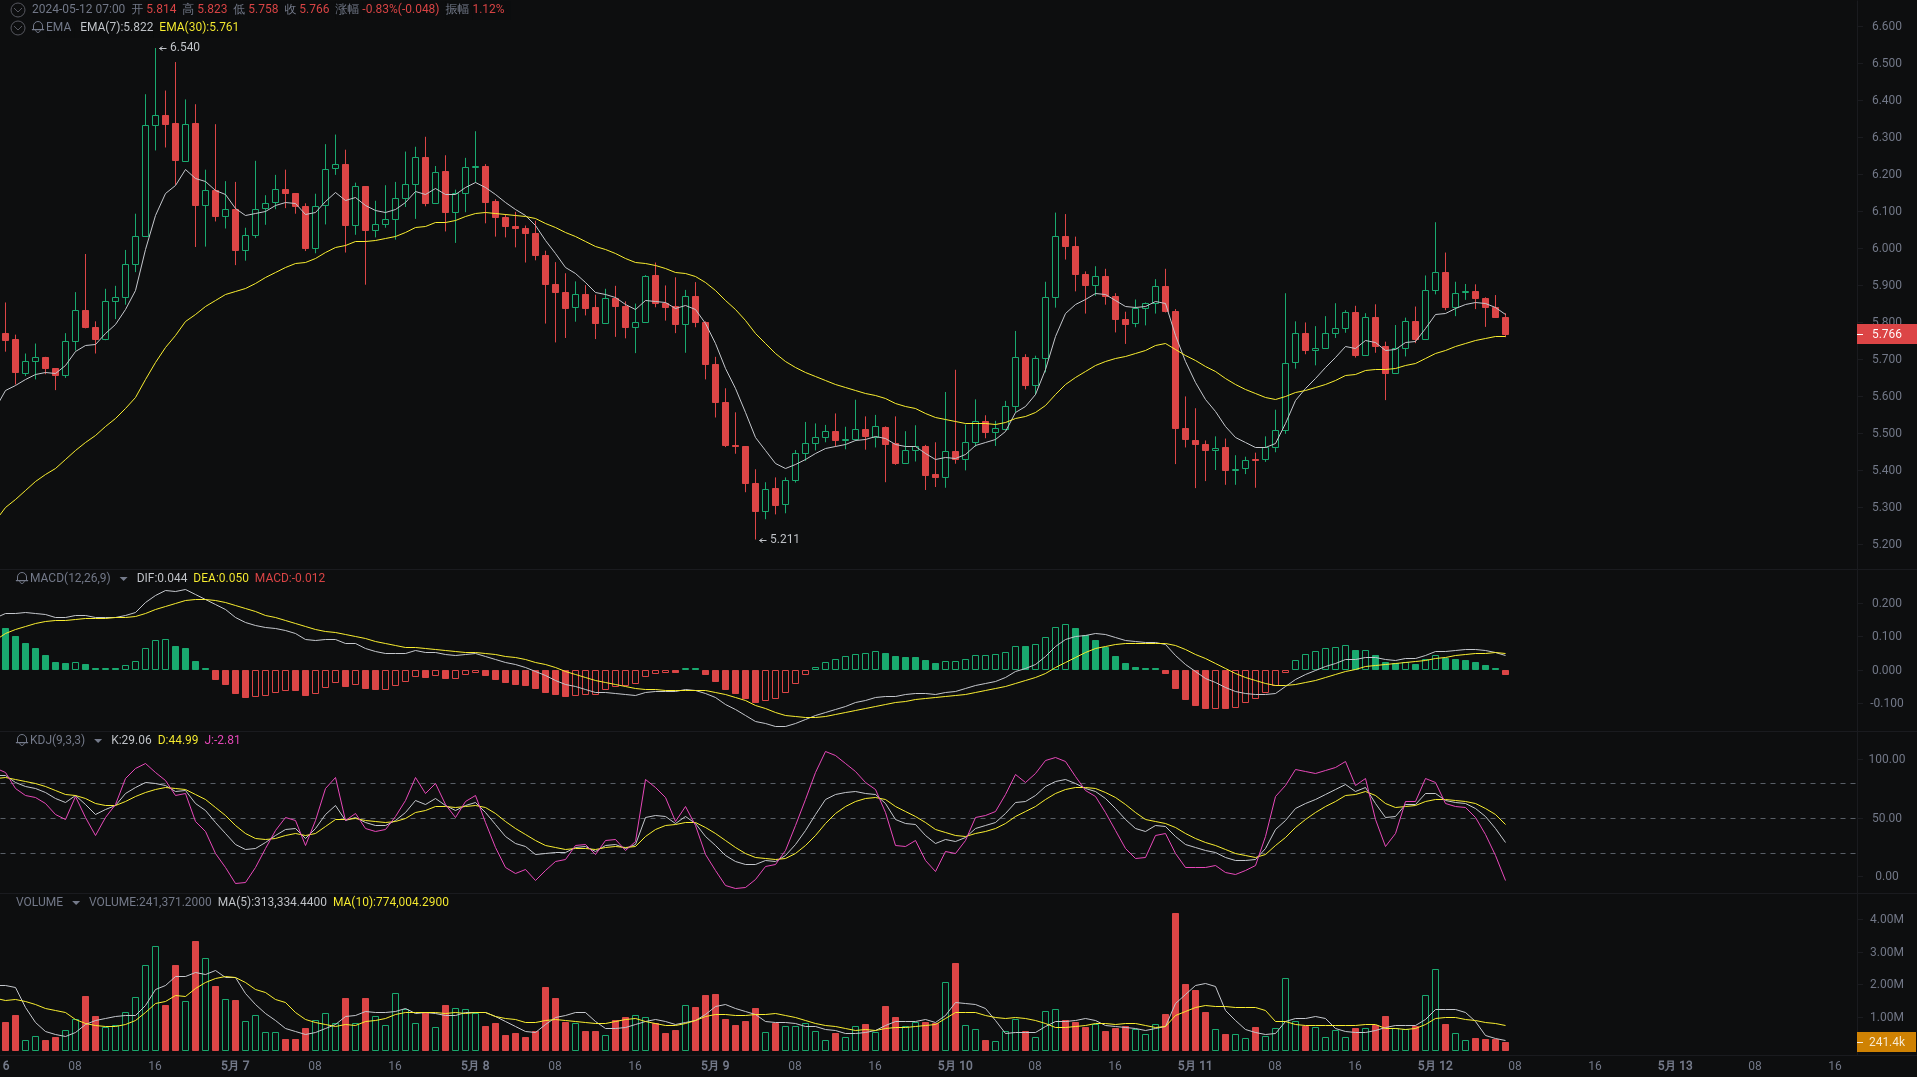
Task: Collapse the EMA indicator row chevron
Action: (17, 27)
